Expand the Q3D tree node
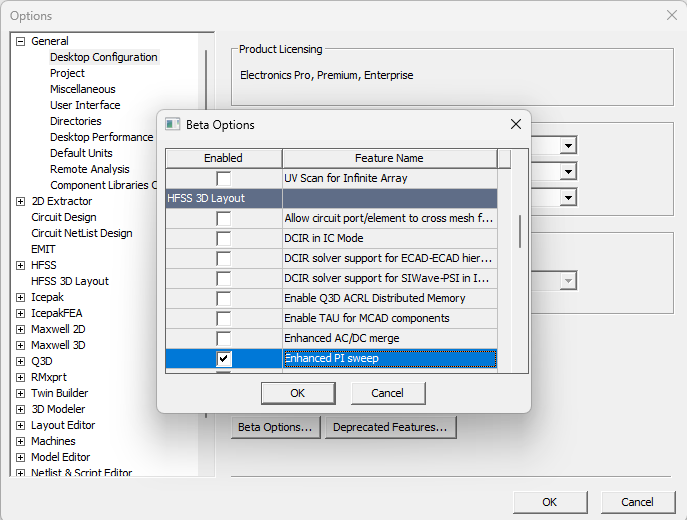The width and height of the screenshot is (687, 520). (x=20, y=361)
